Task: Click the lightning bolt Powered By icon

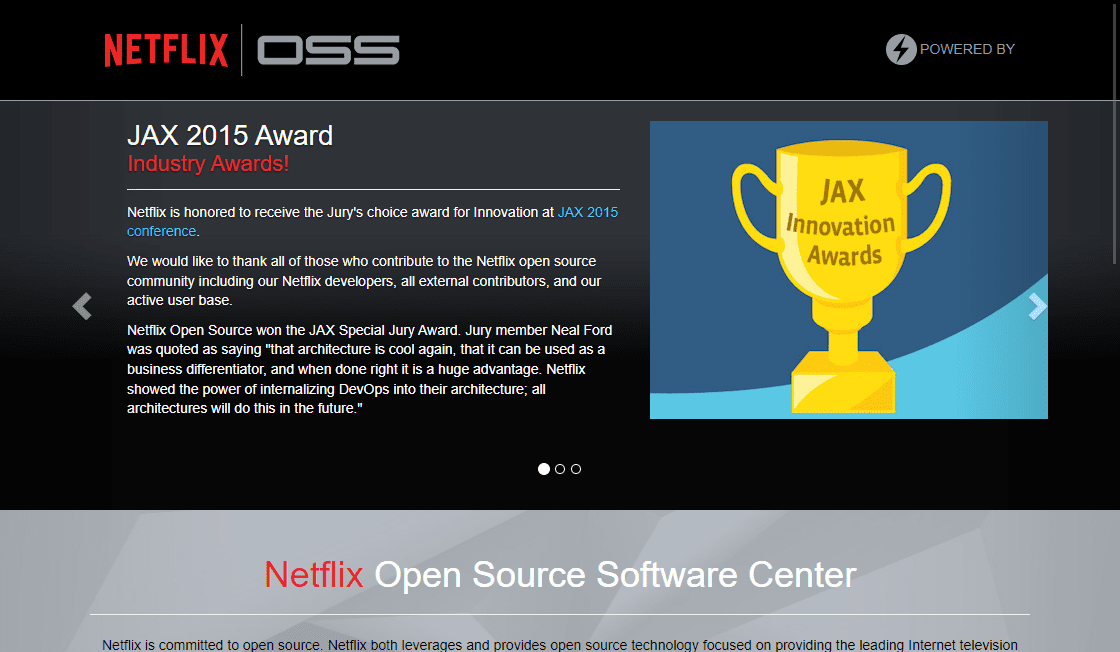Action: [901, 49]
